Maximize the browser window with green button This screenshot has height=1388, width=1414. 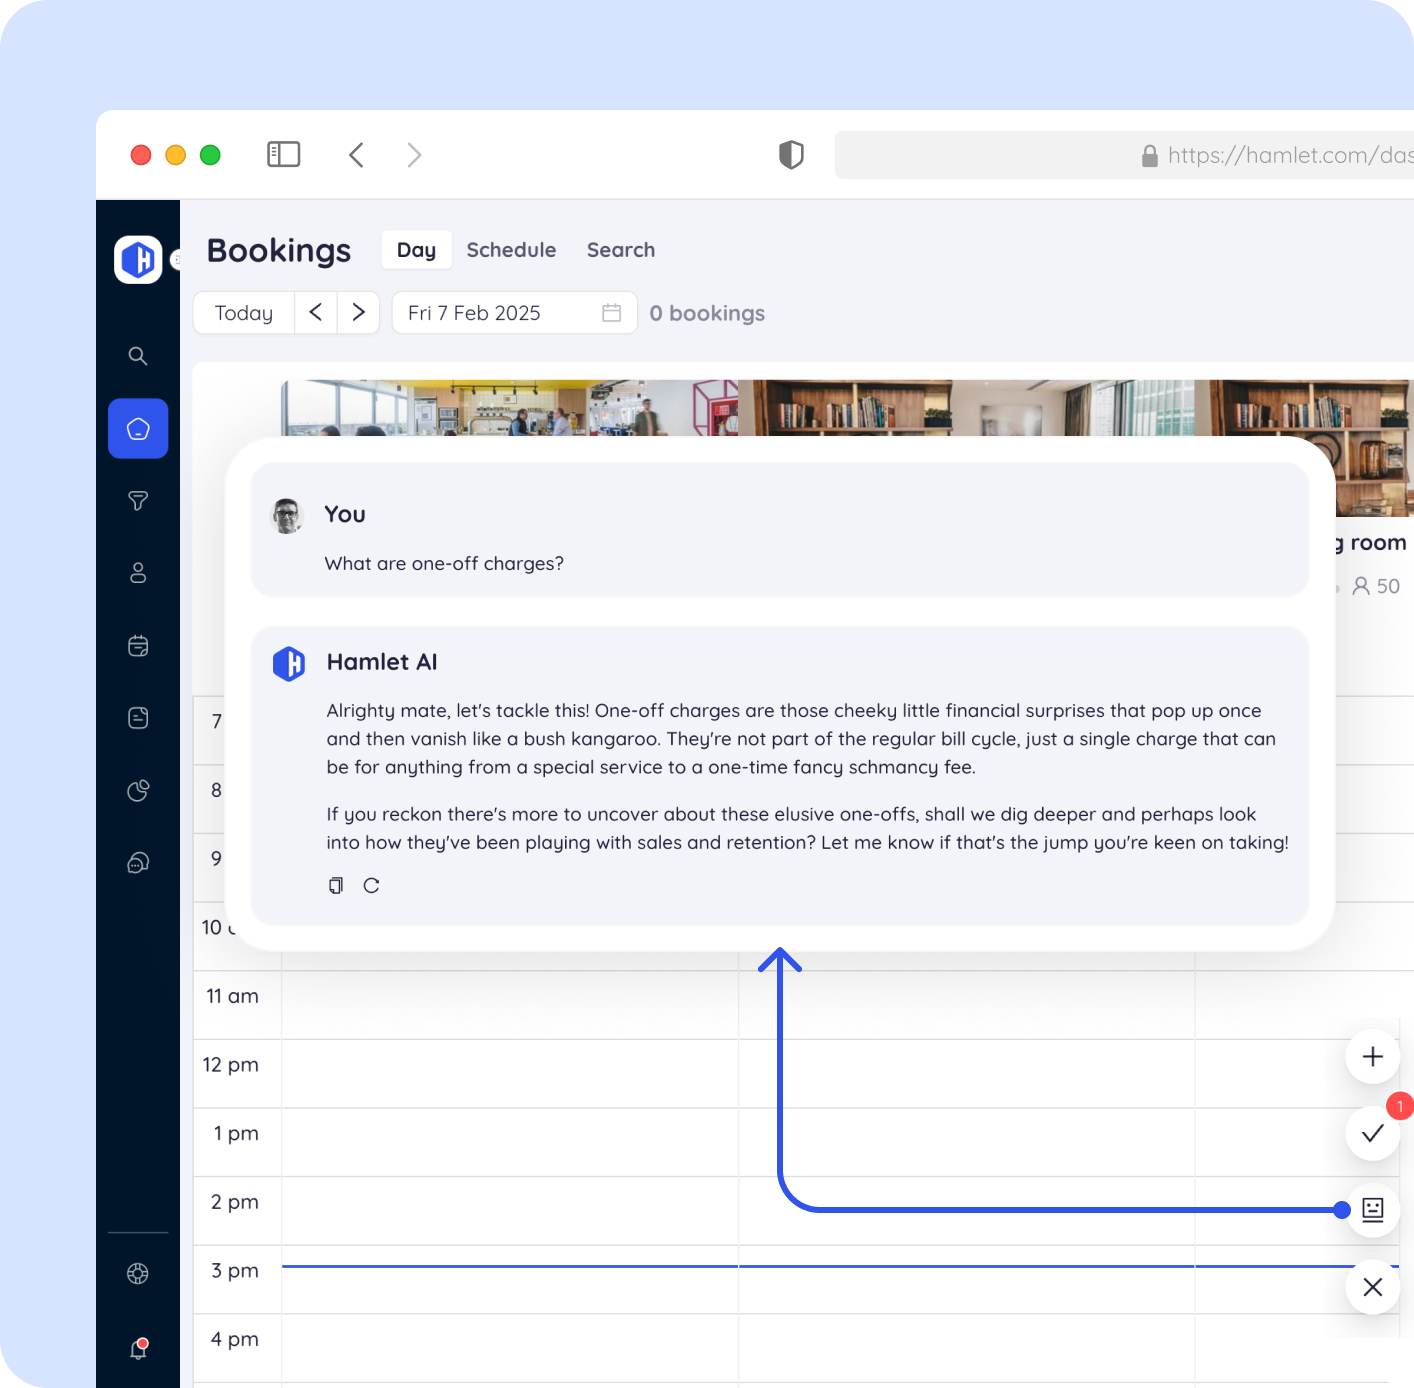point(210,155)
